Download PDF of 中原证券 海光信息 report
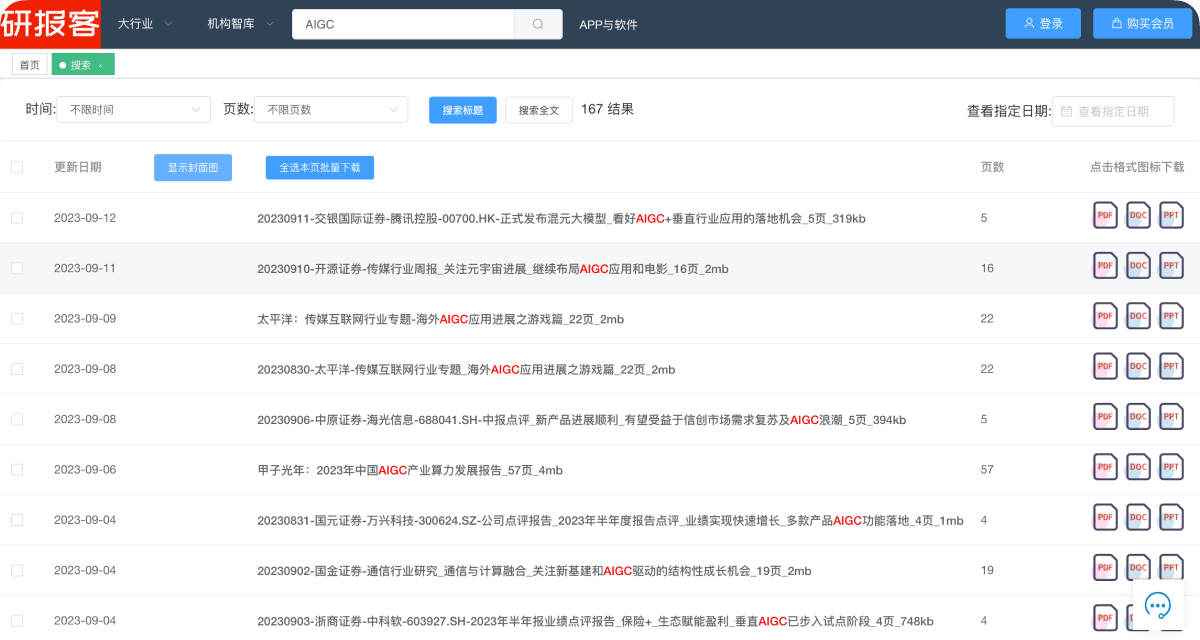 point(1105,416)
